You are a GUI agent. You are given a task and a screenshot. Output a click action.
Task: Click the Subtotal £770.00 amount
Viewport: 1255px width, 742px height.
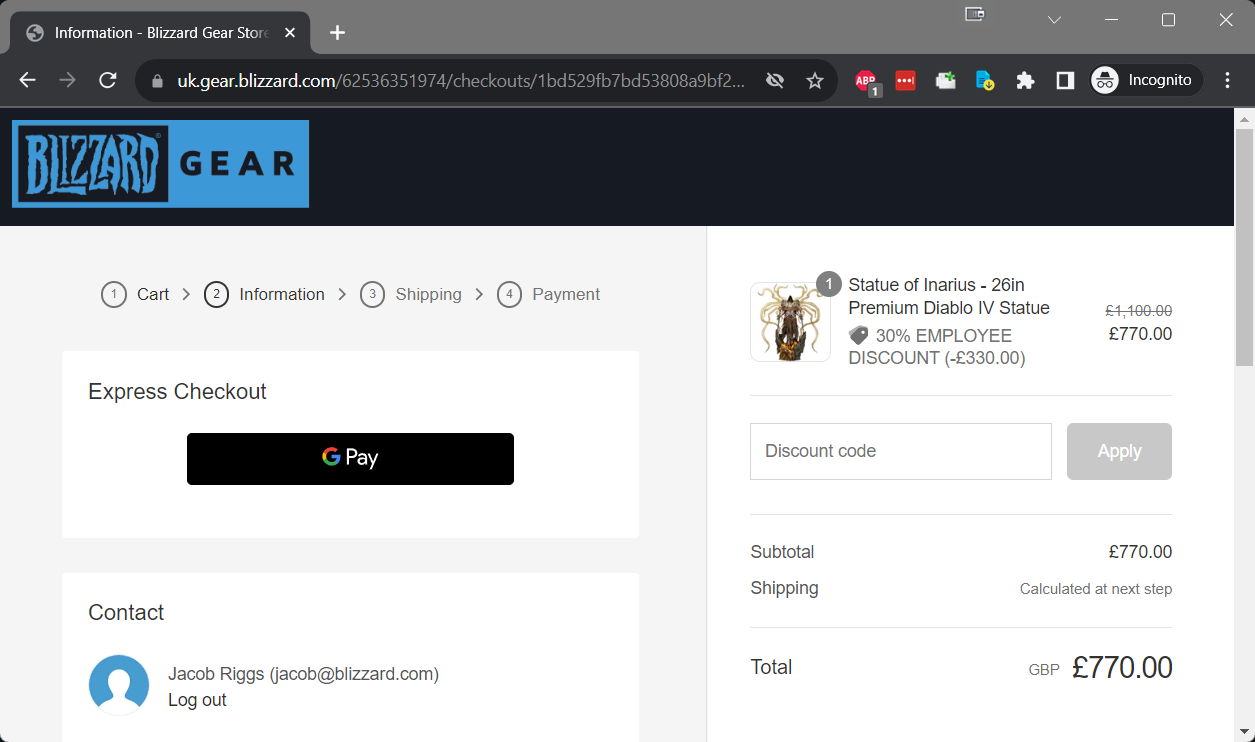coord(1140,552)
